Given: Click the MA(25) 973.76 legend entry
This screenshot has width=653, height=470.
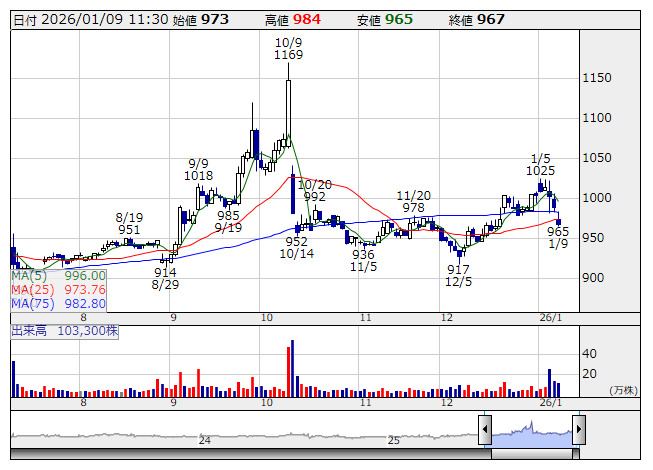Looking at the screenshot, I should 58,290.
